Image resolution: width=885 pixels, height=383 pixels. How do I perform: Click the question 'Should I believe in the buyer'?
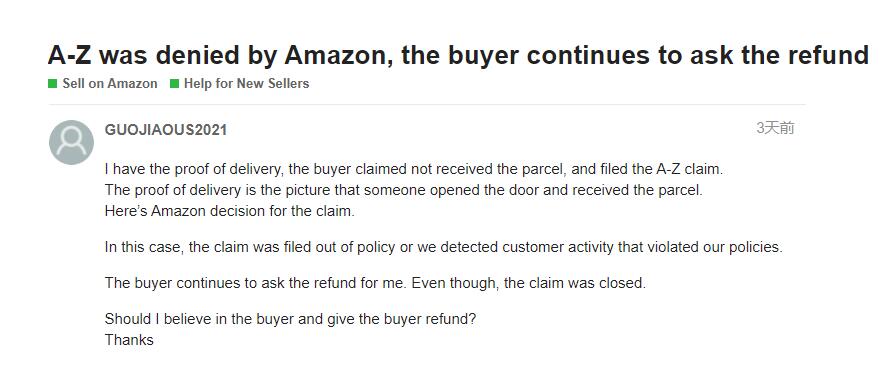click(291, 319)
